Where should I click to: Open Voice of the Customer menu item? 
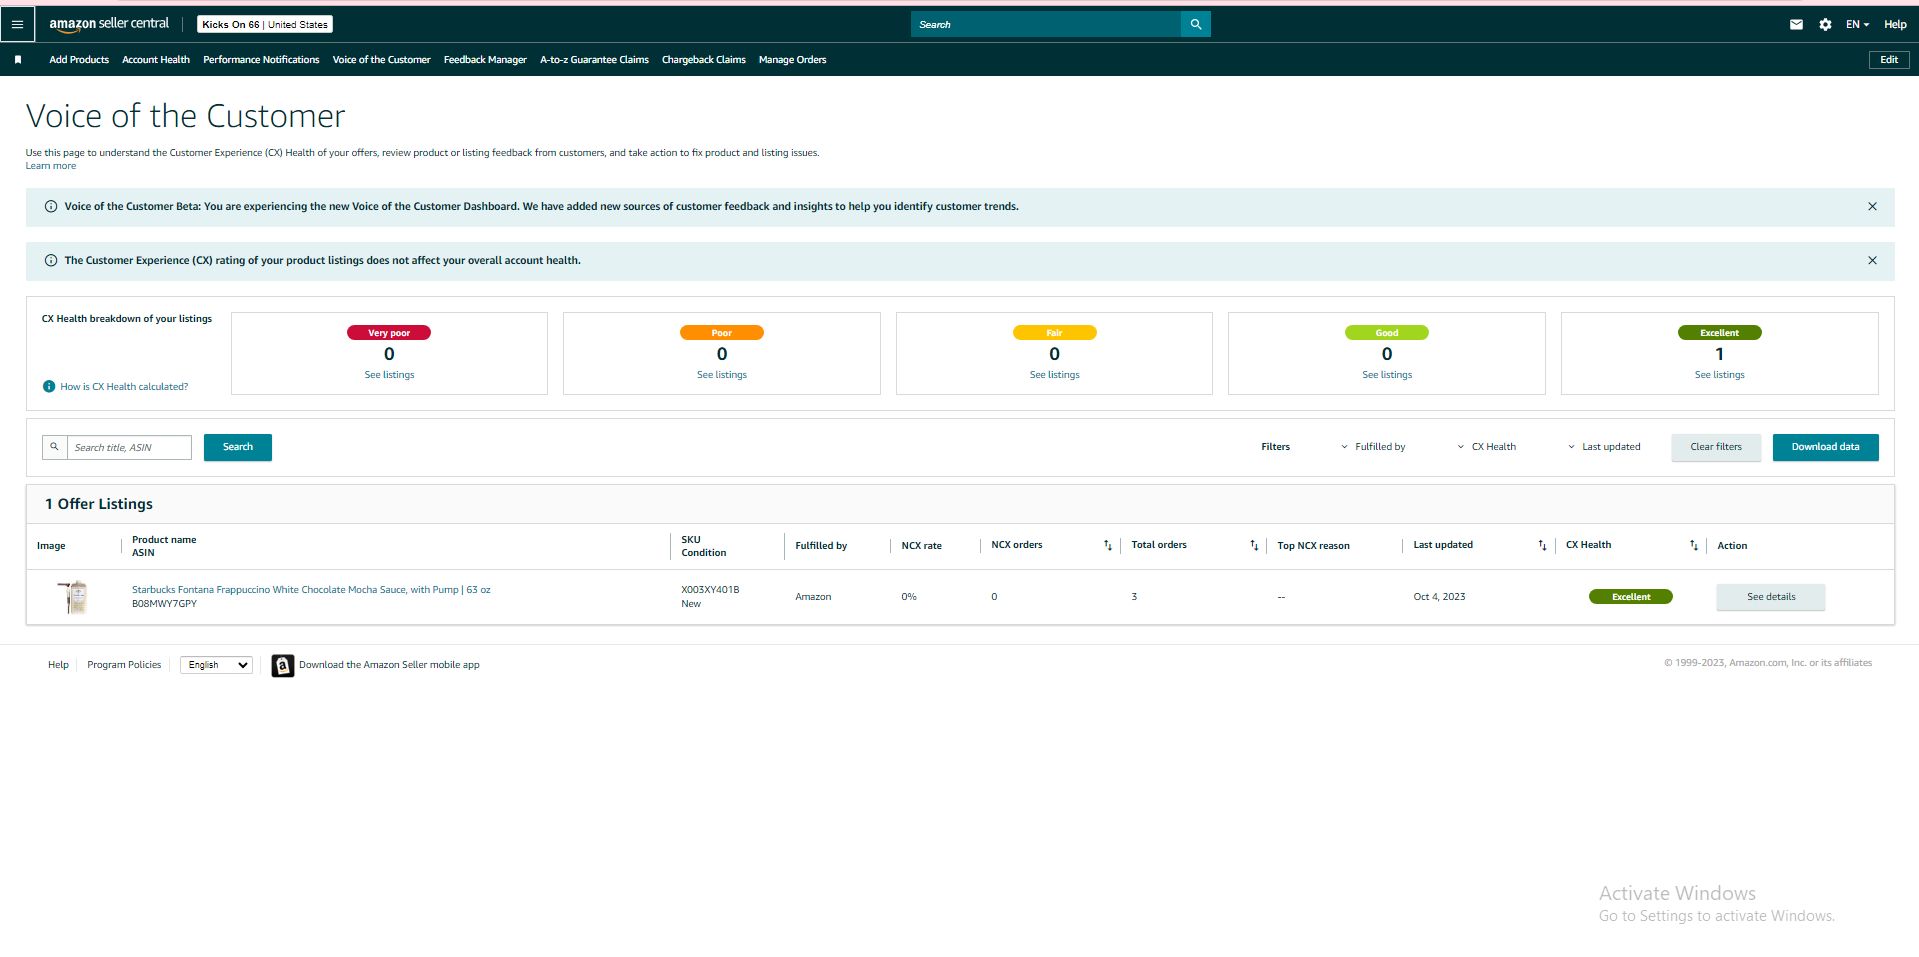click(x=382, y=60)
